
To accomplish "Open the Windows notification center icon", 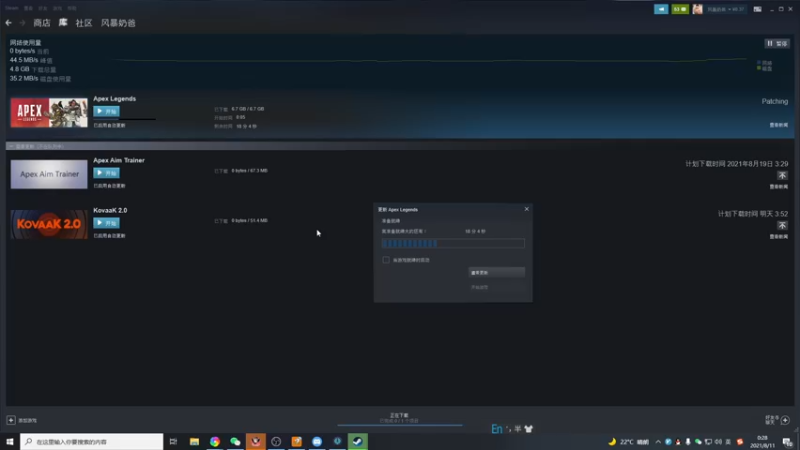I will point(788,442).
